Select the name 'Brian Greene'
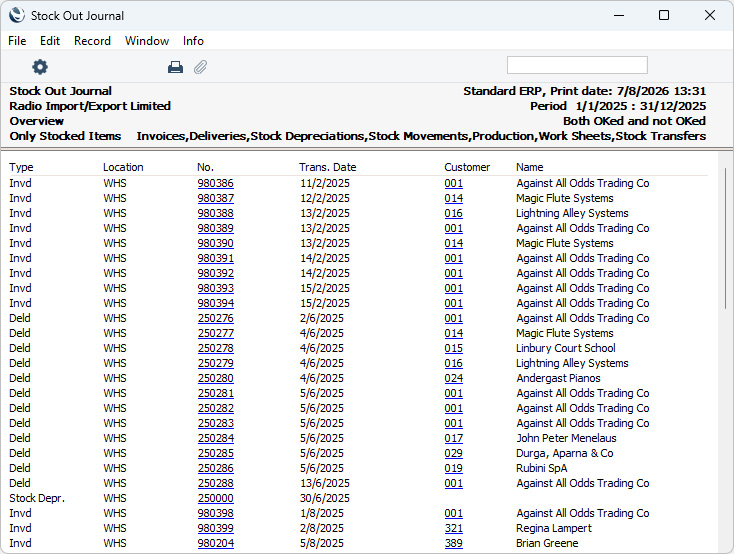 click(547, 543)
